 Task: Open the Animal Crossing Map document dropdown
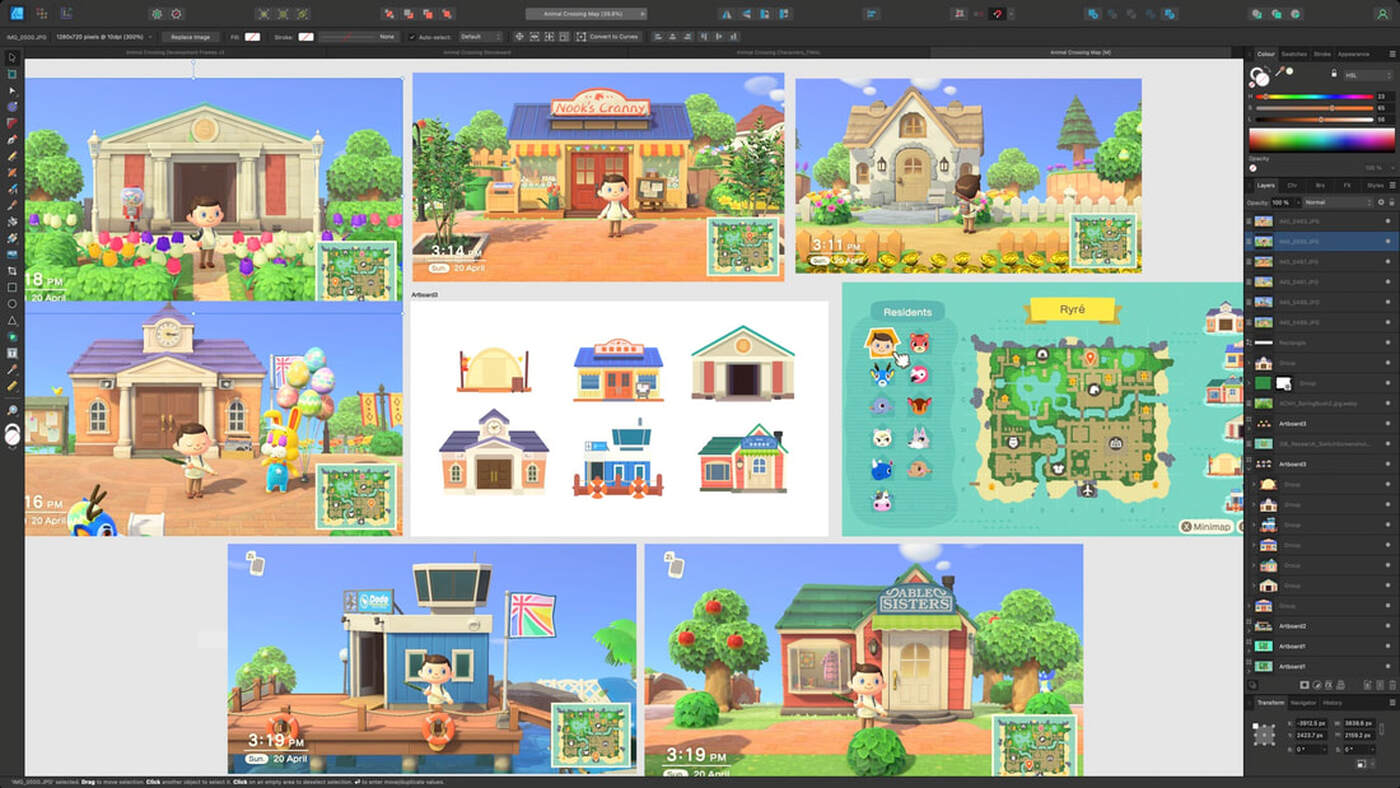[x=586, y=14]
